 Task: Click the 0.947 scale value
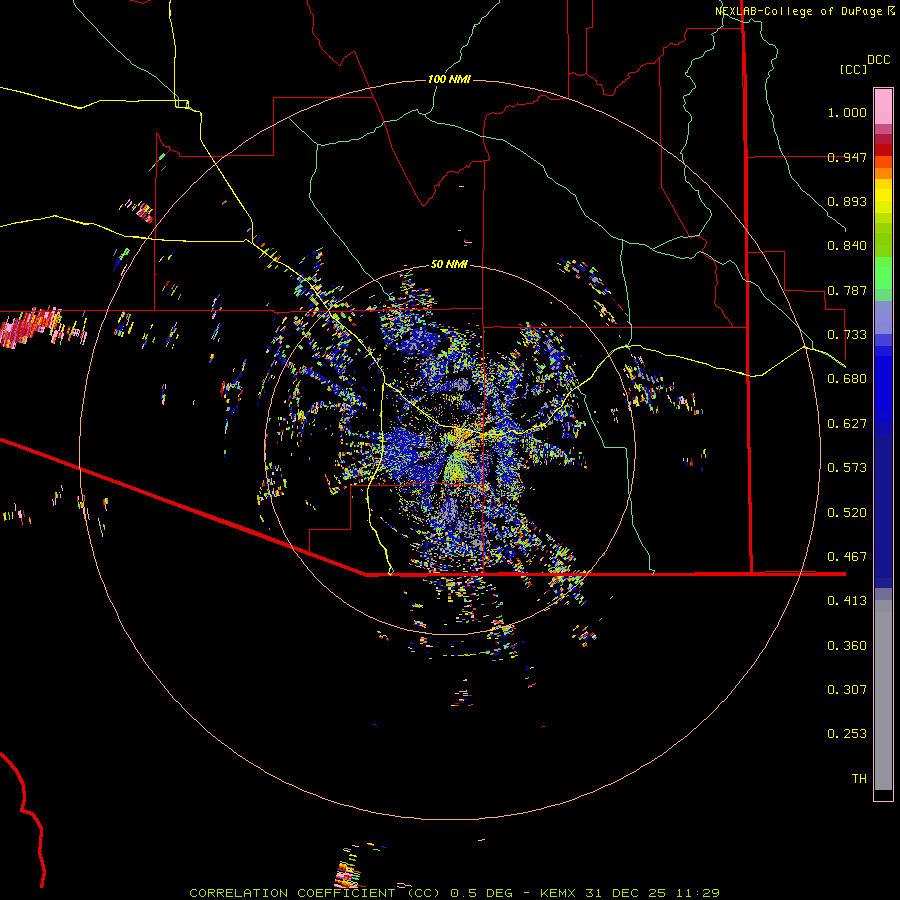click(x=847, y=157)
